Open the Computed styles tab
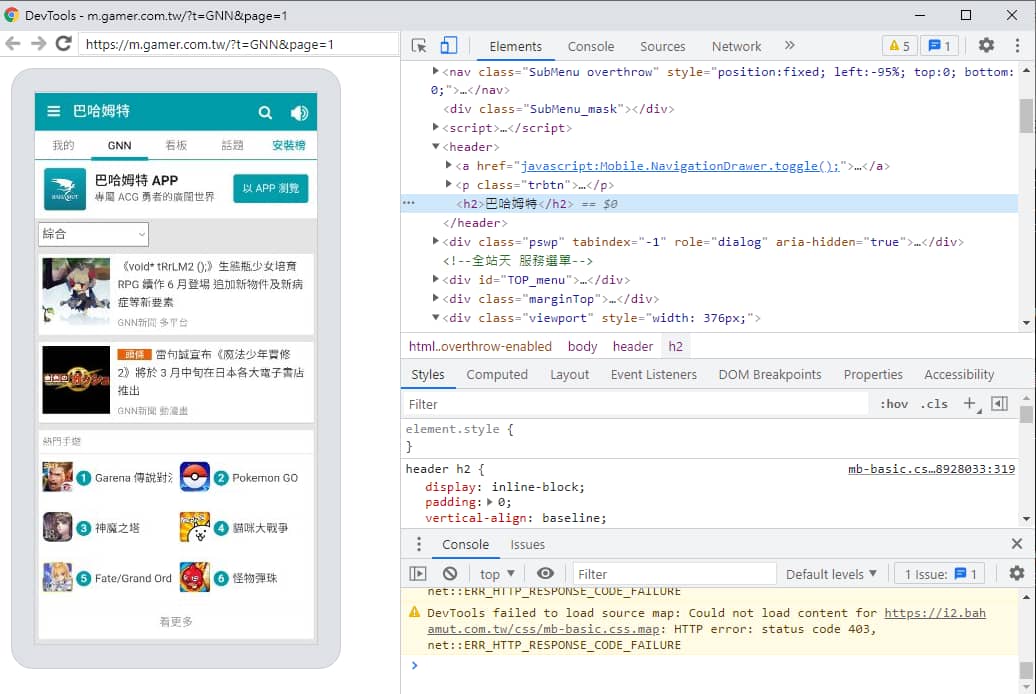This screenshot has width=1036, height=694. click(497, 374)
